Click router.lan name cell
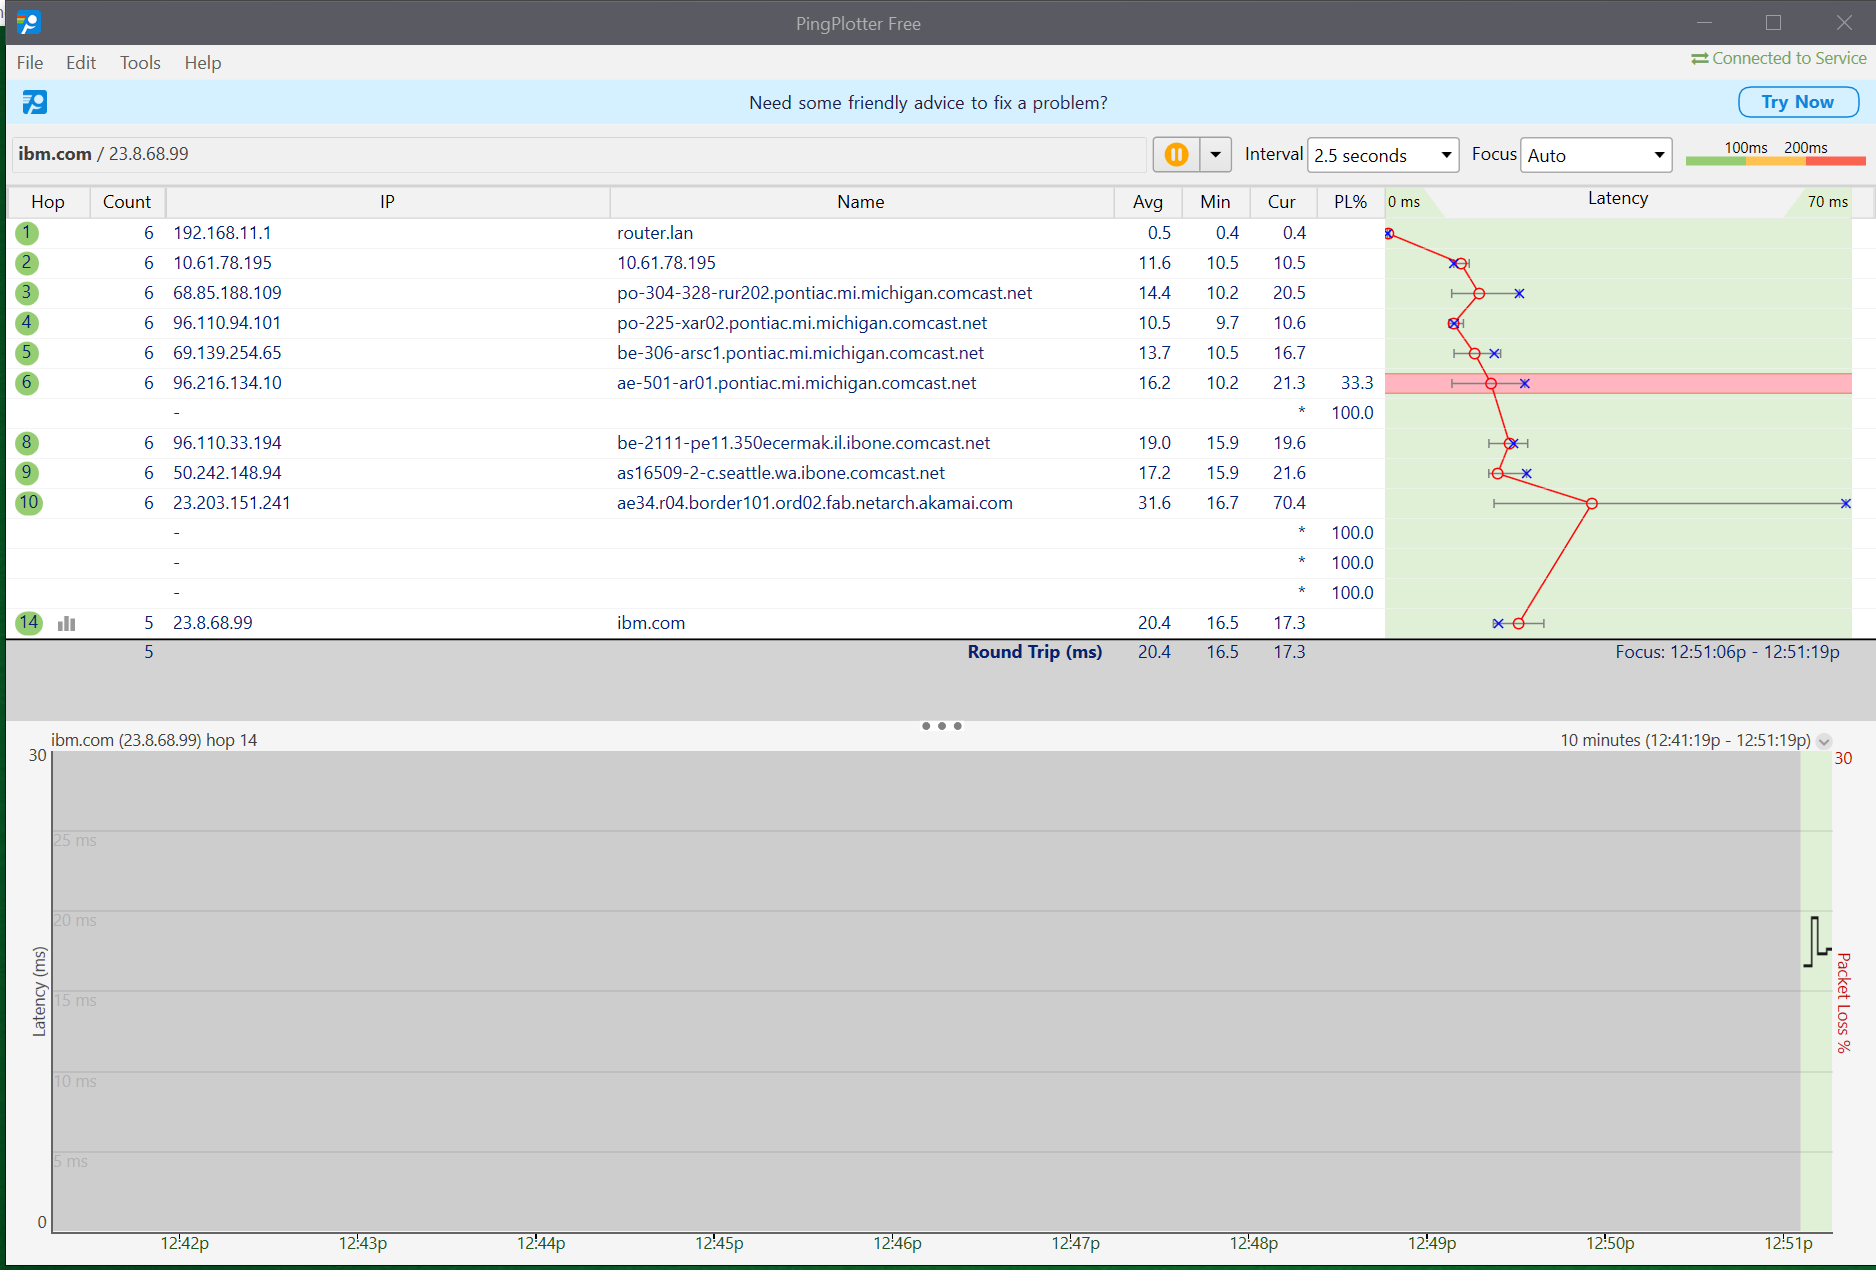 pos(655,233)
